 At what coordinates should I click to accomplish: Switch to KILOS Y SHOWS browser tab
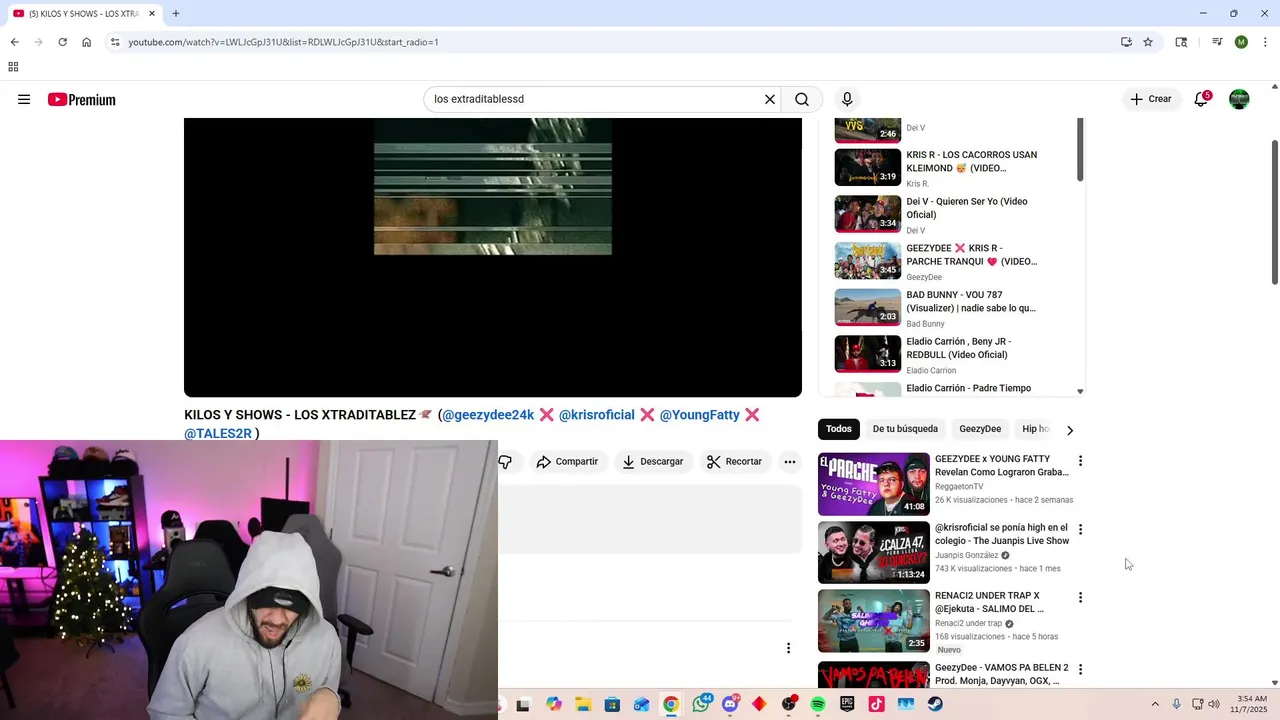pyautogui.click(x=82, y=14)
